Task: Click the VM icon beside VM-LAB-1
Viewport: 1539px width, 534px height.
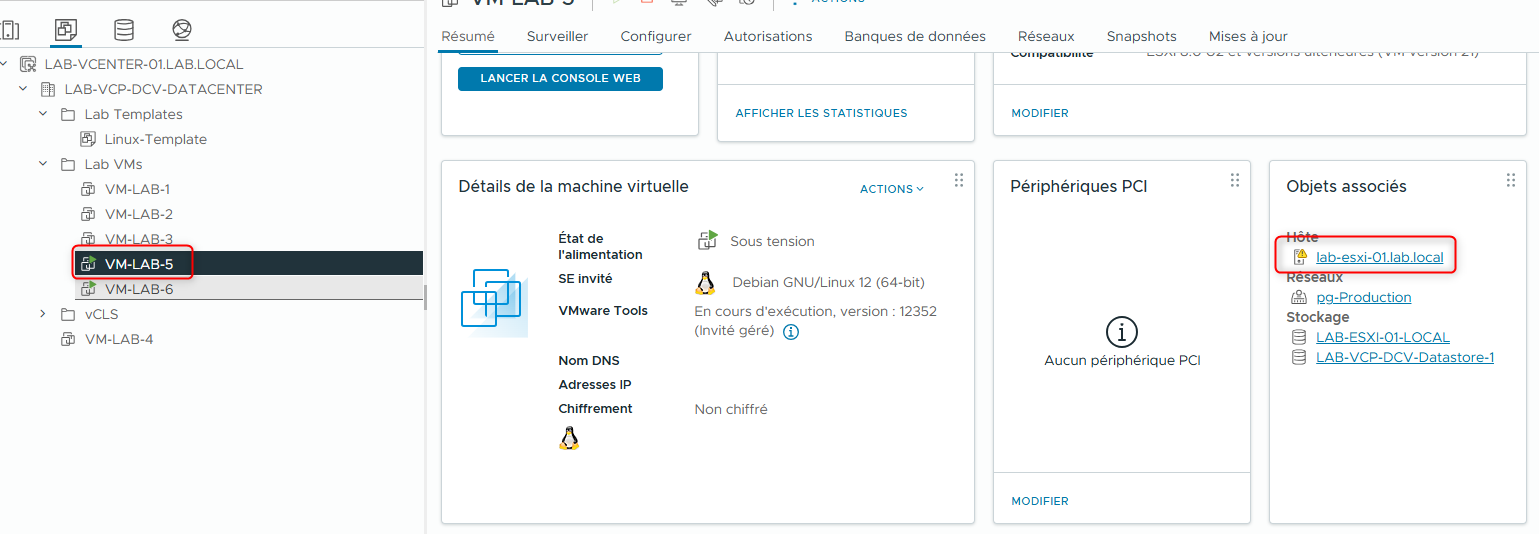Action: [x=88, y=189]
